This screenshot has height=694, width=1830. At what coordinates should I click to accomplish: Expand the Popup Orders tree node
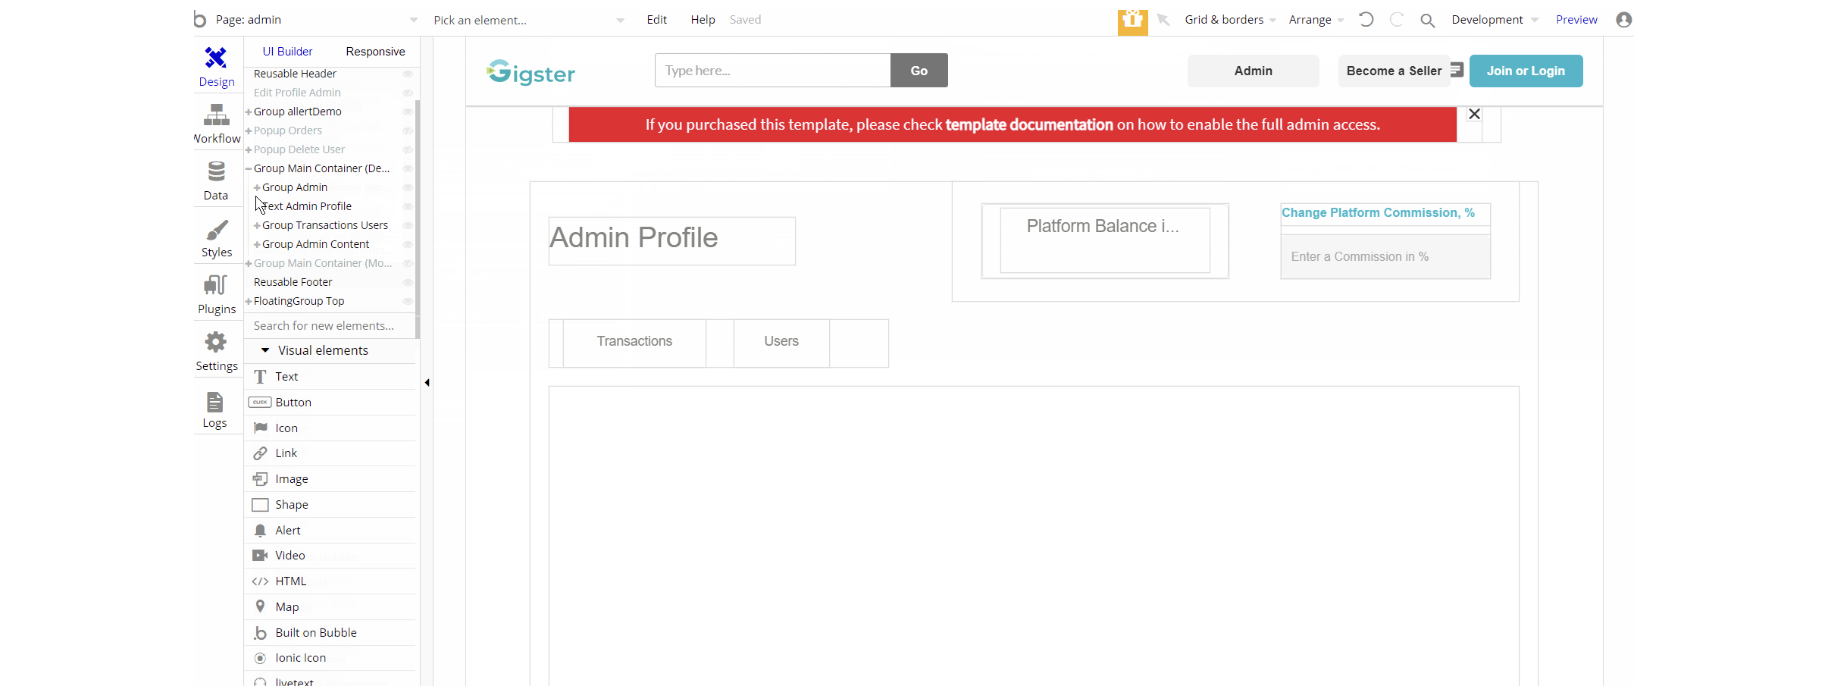click(249, 131)
